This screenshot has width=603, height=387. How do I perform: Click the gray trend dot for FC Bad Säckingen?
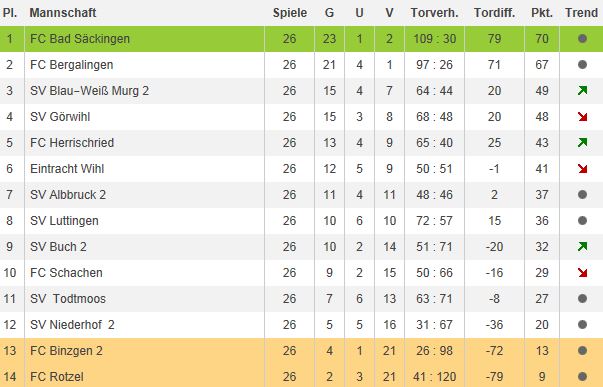[582, 38]
